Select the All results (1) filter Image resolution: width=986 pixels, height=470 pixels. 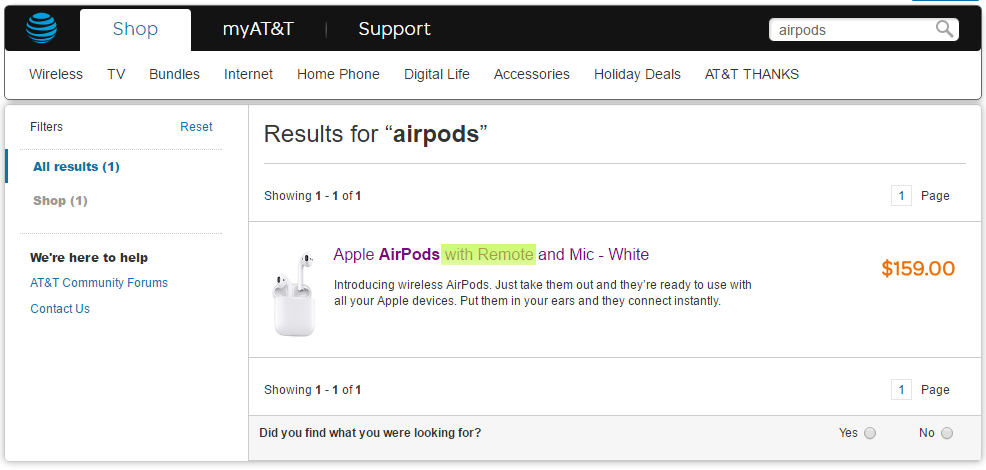tap(77, 167)
